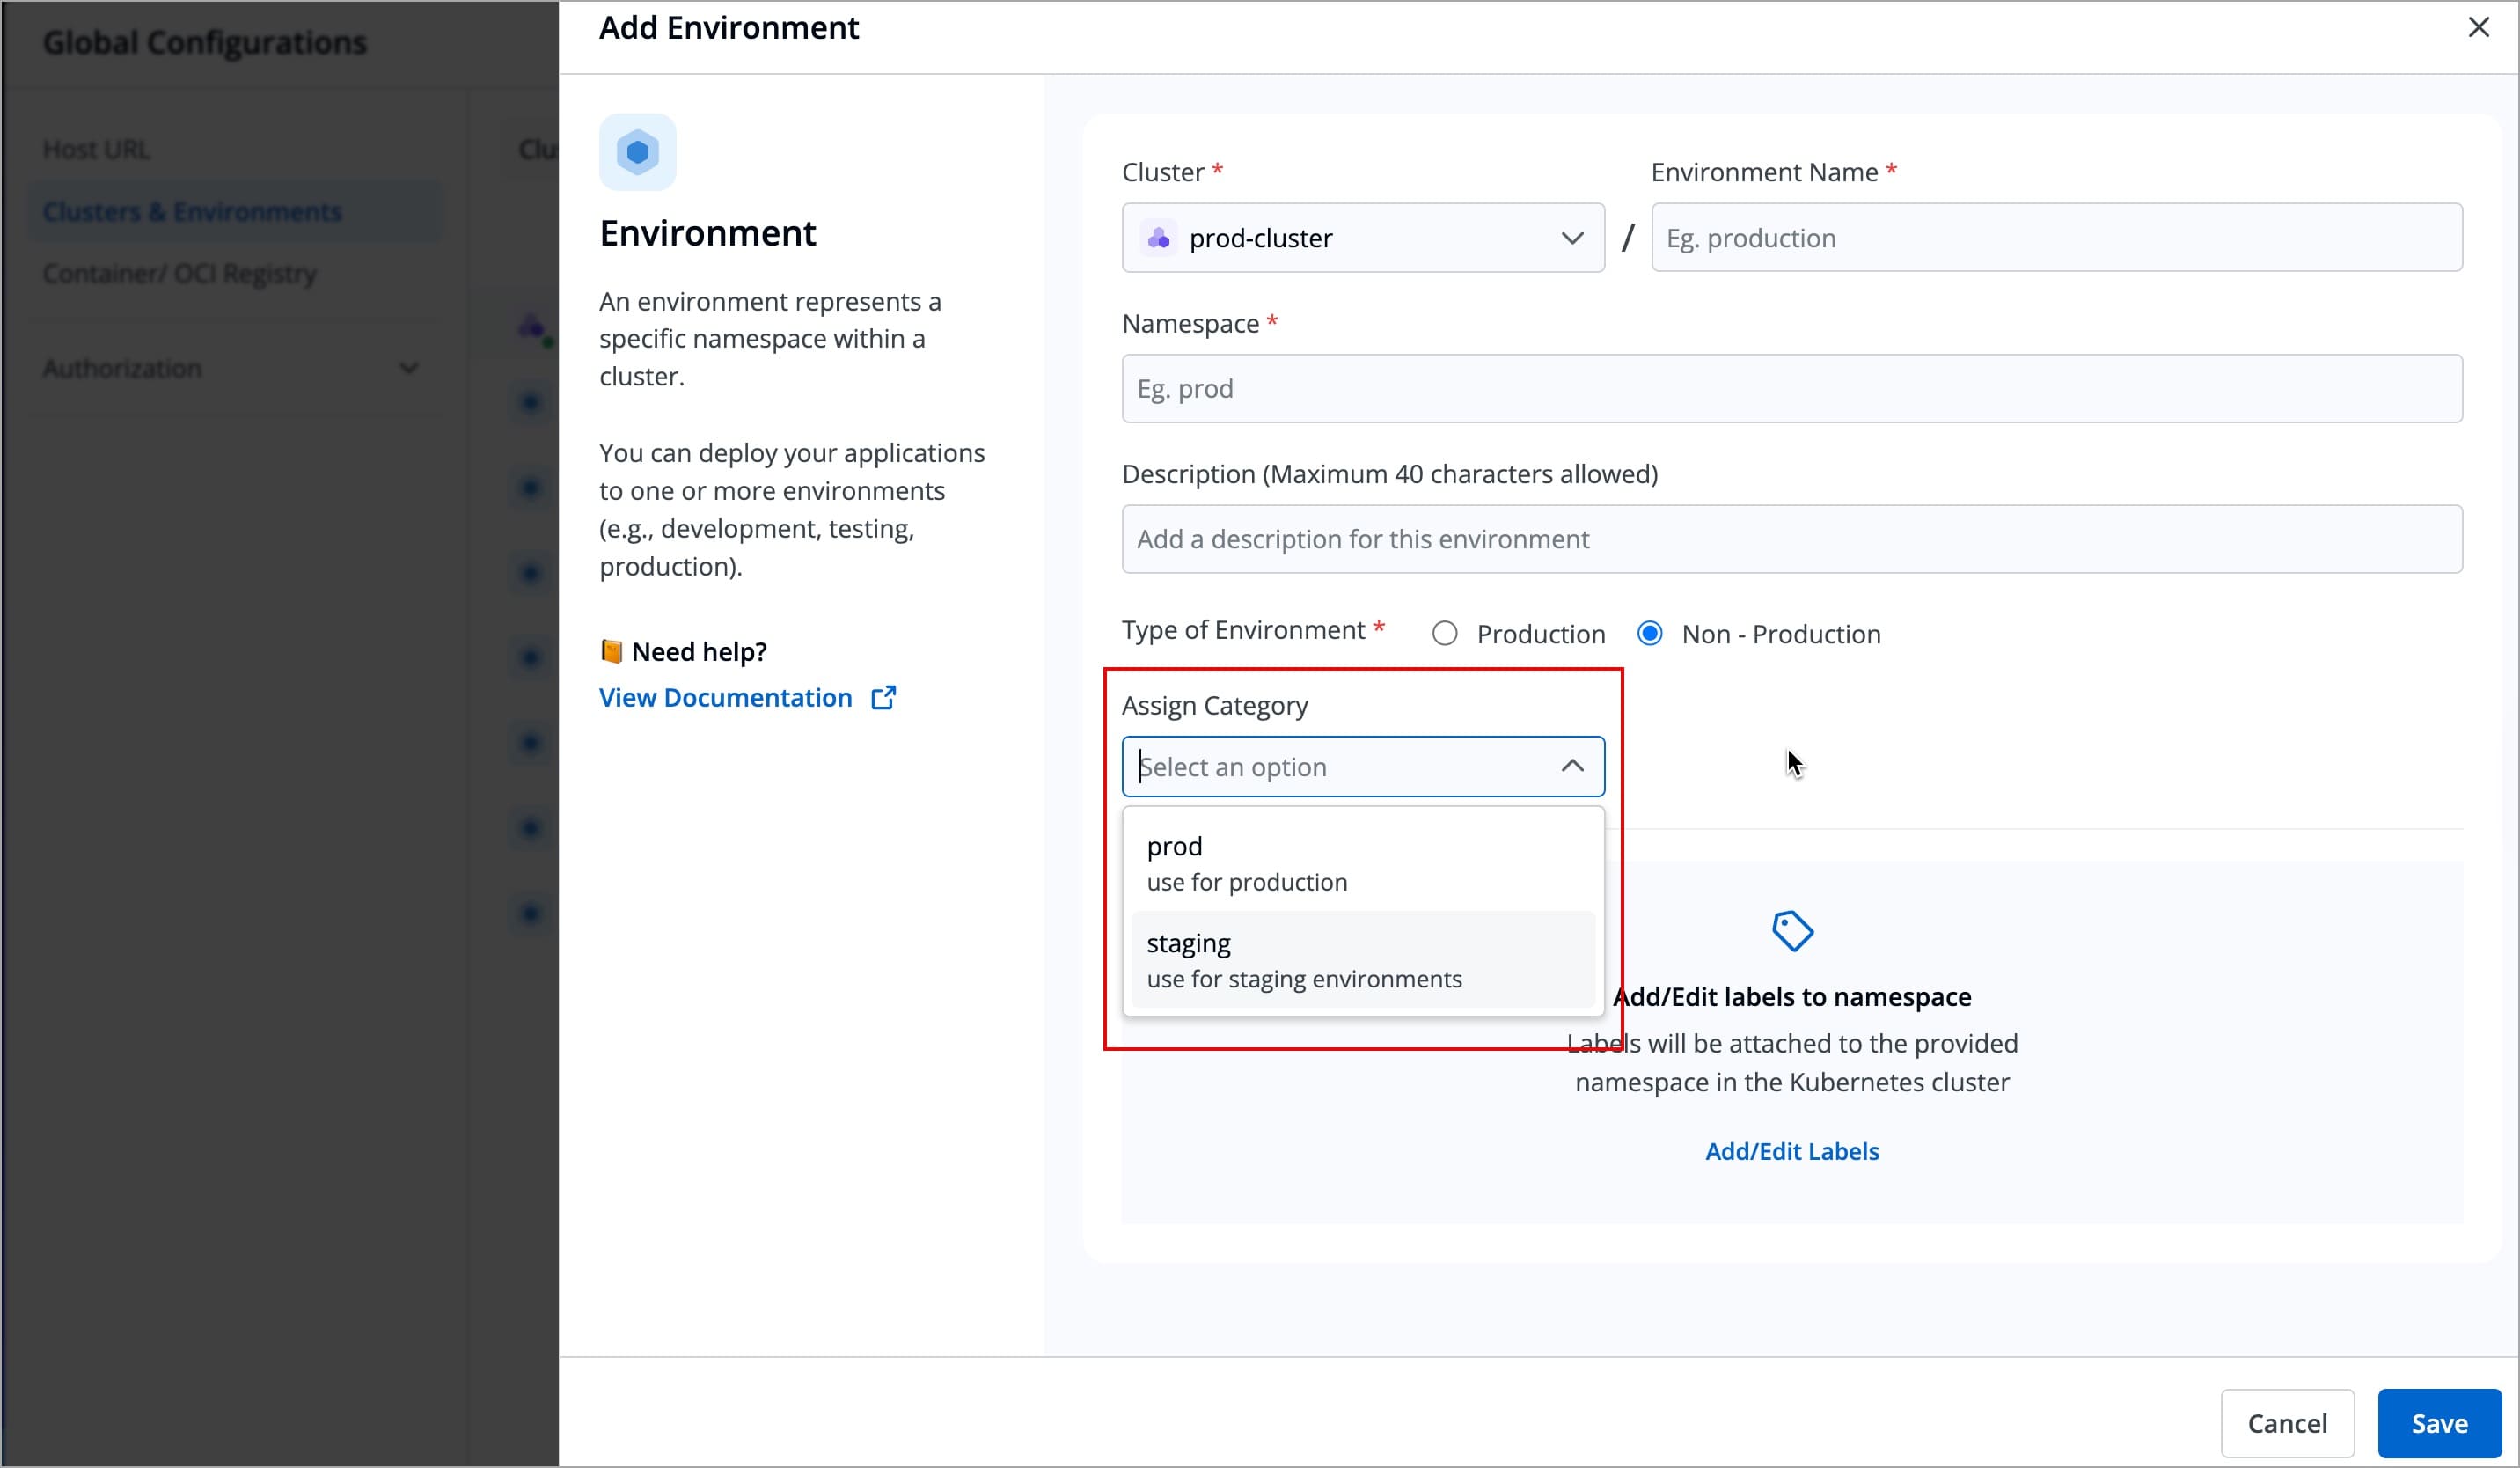The width and height of the screenshot is (2520, 1468).
Task: Collapse the Assign Category dropdown arrow
Action: click(x=1571, y=766)
